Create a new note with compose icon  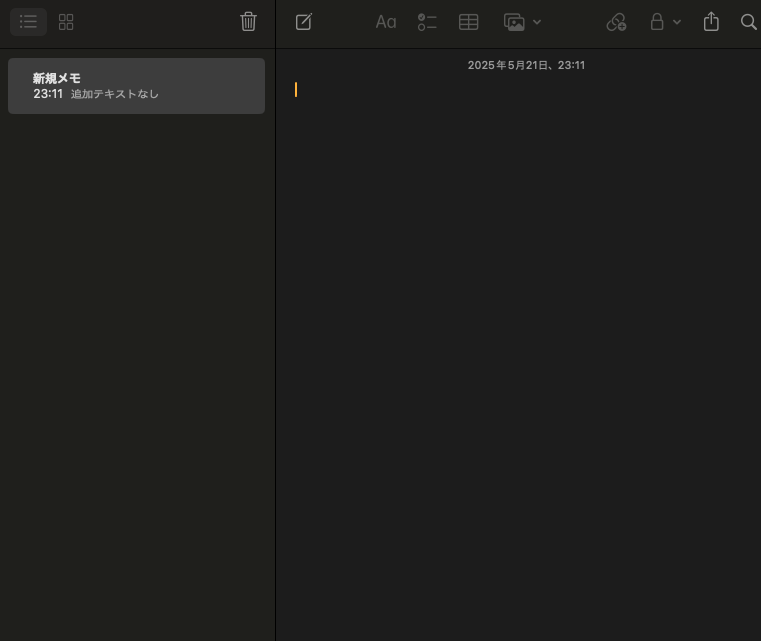coord(304,22)
